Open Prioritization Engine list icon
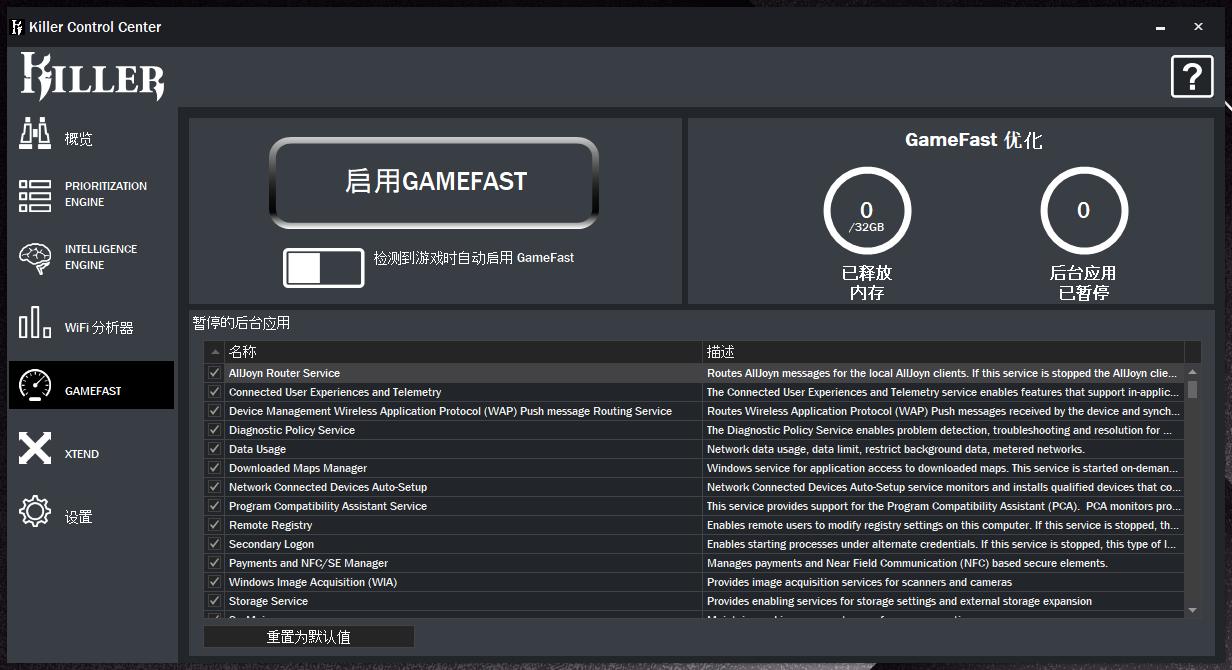Image resolution: width=1232 pixels, height=670 pixels. pos(35,195)
